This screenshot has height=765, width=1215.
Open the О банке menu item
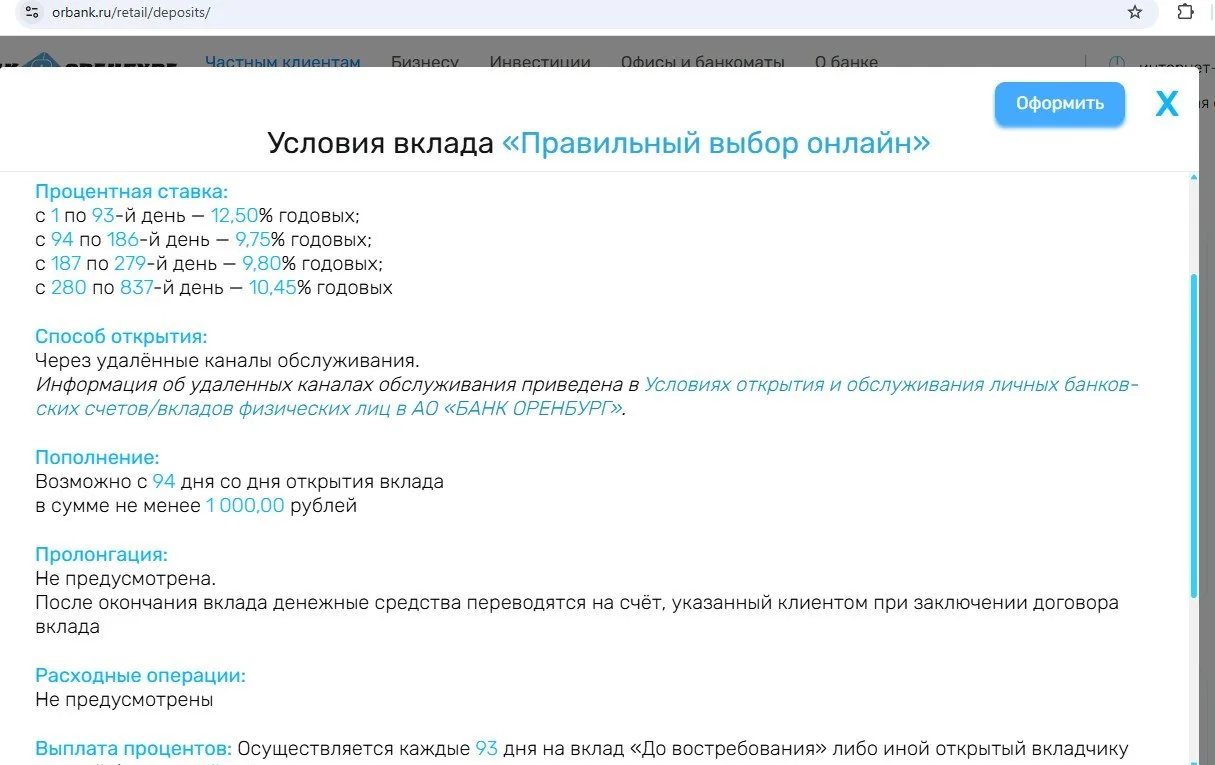tap(846, 62)
